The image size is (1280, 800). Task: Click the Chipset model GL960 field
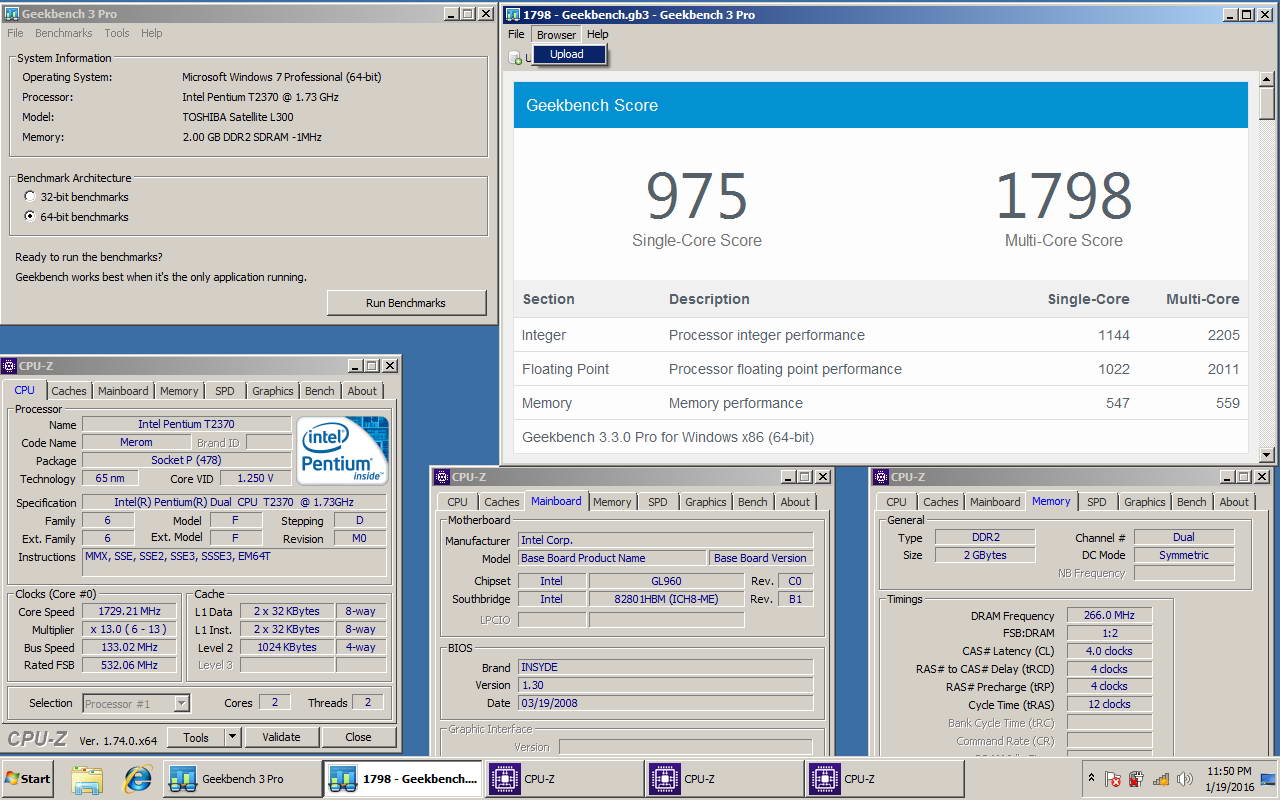(x=666, y=581)
